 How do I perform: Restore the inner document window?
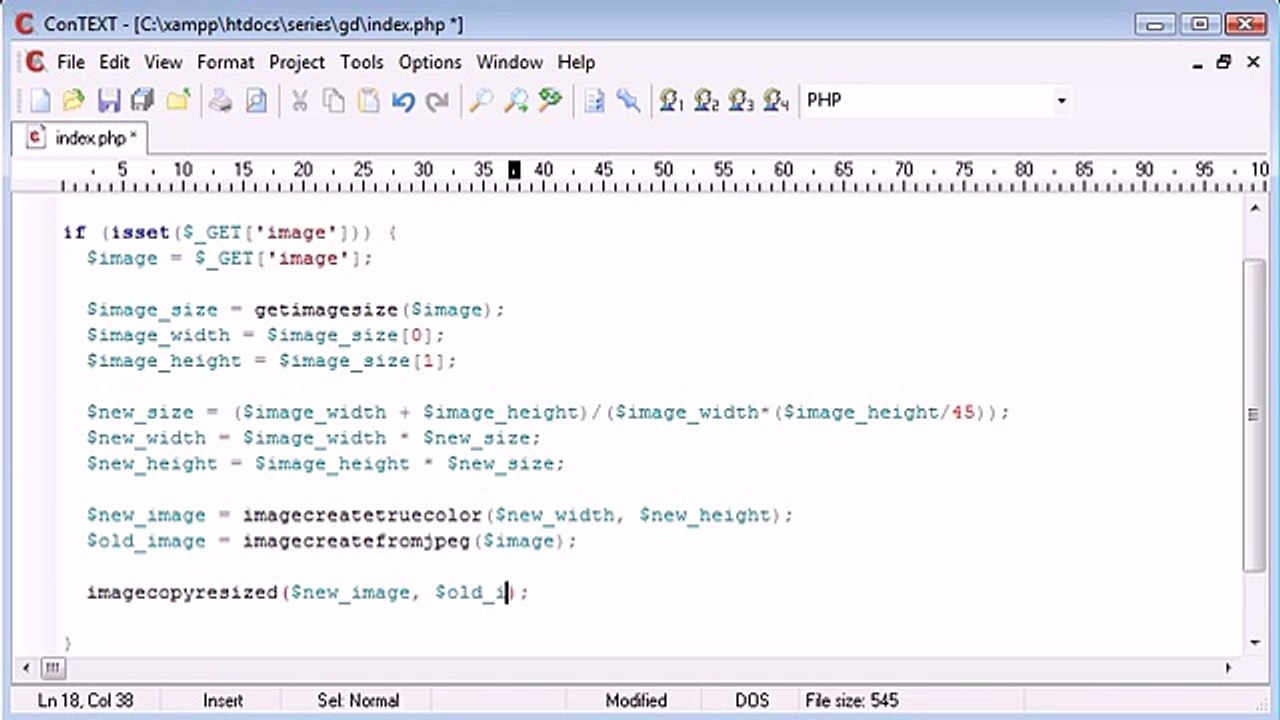(x=1224, y=62)
